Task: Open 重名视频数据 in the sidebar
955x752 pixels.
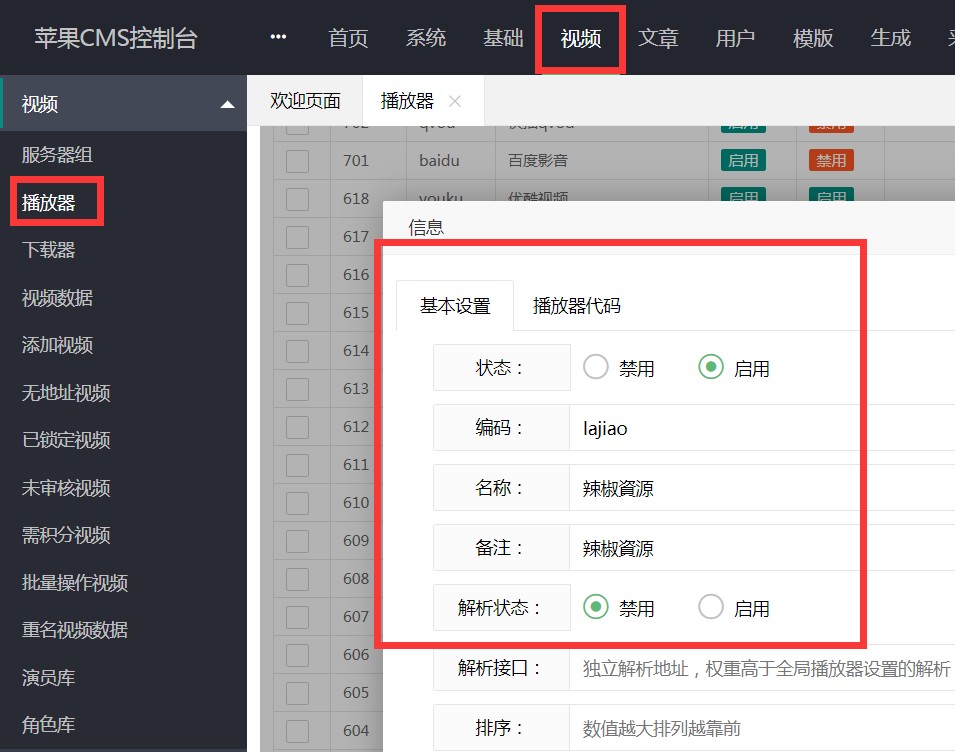Action: 75,630
